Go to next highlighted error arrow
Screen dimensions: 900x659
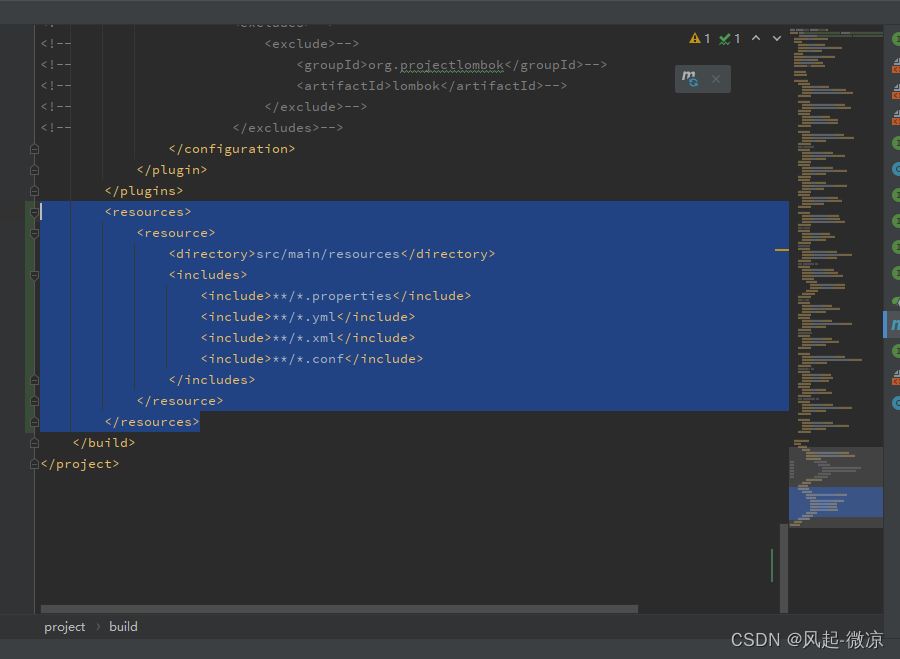point(777,38)
